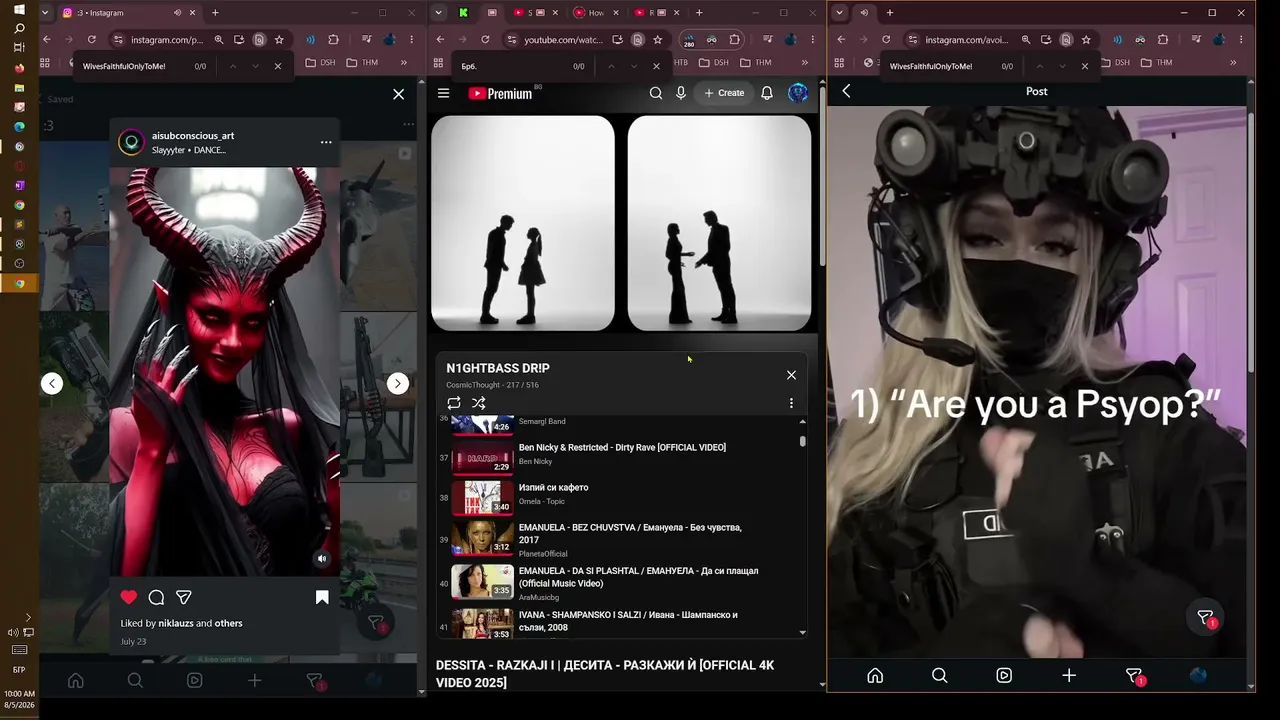This screenshot has height=720, width=1280.
Task: Create a new post in the right Instagram window
Action: click(1069, 675)
